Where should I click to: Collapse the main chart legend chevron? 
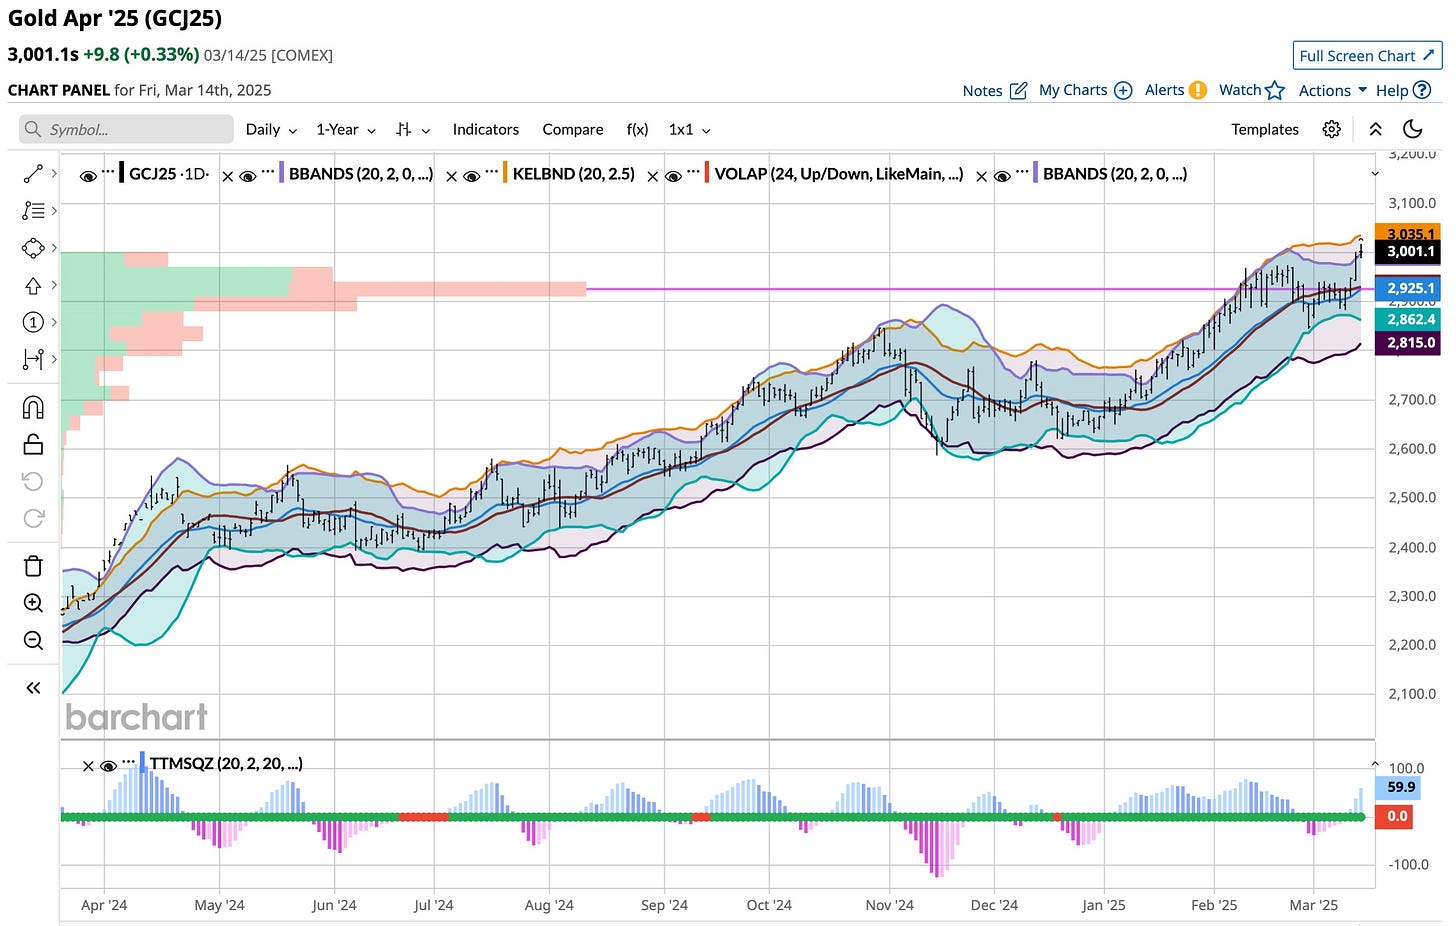click(x=1375, y=174)
